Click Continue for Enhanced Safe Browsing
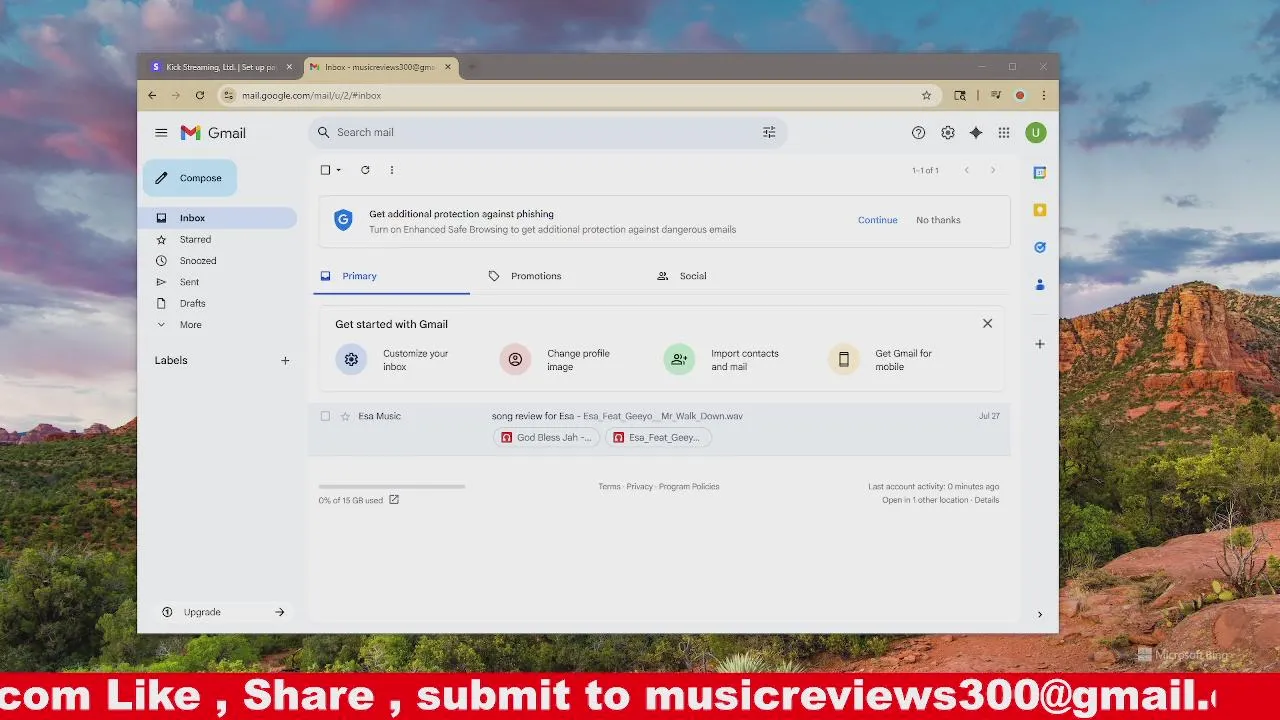1280x720 pixels. pyautogui.click(x=877, y=220)
